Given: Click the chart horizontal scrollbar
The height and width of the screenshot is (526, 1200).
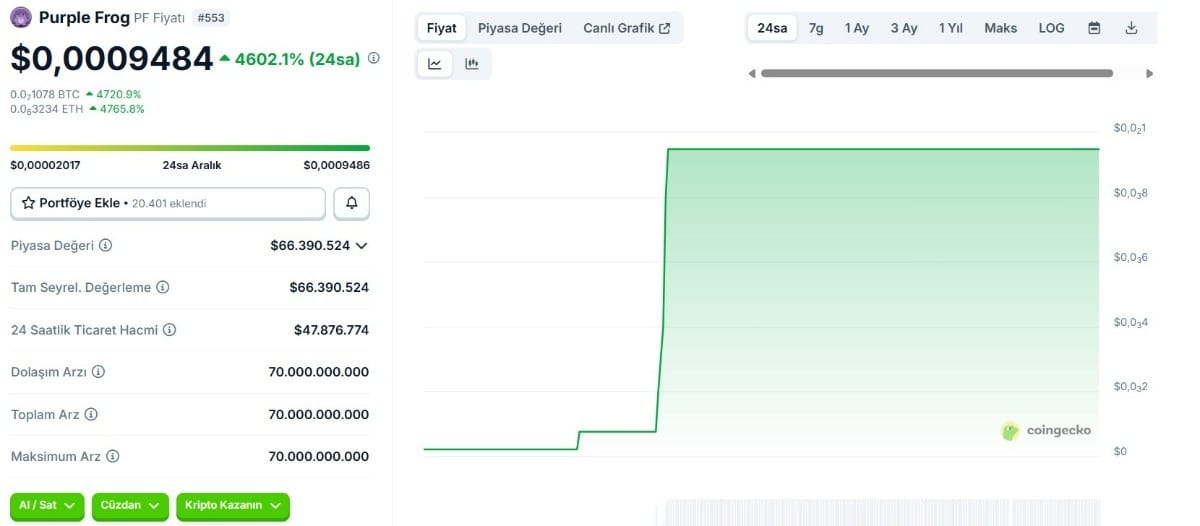Looking at the screenshot, I should [x=937, y=73].
